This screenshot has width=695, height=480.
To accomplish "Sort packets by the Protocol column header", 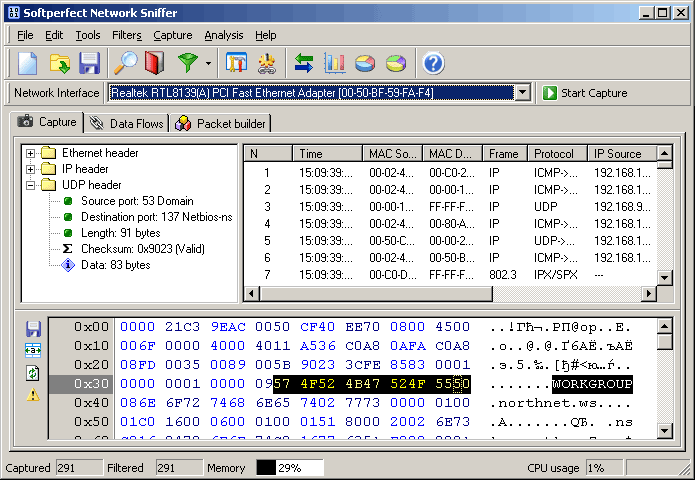I will point(554,154).
